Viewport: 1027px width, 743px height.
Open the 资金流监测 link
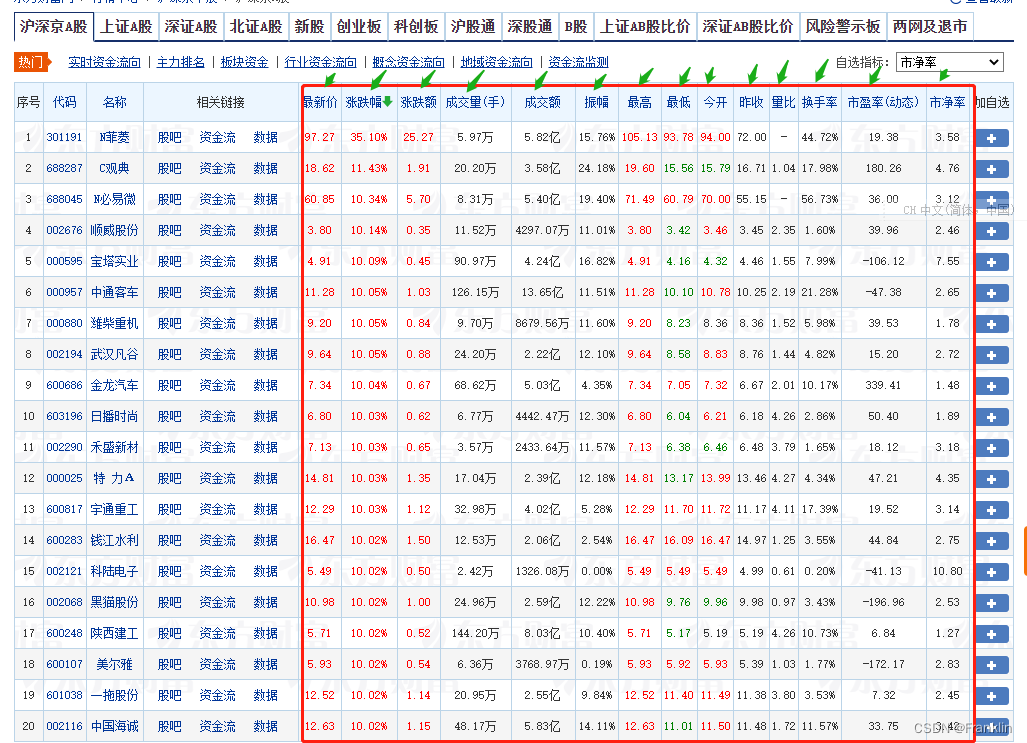pyautogui.click(x=578, y=62)
